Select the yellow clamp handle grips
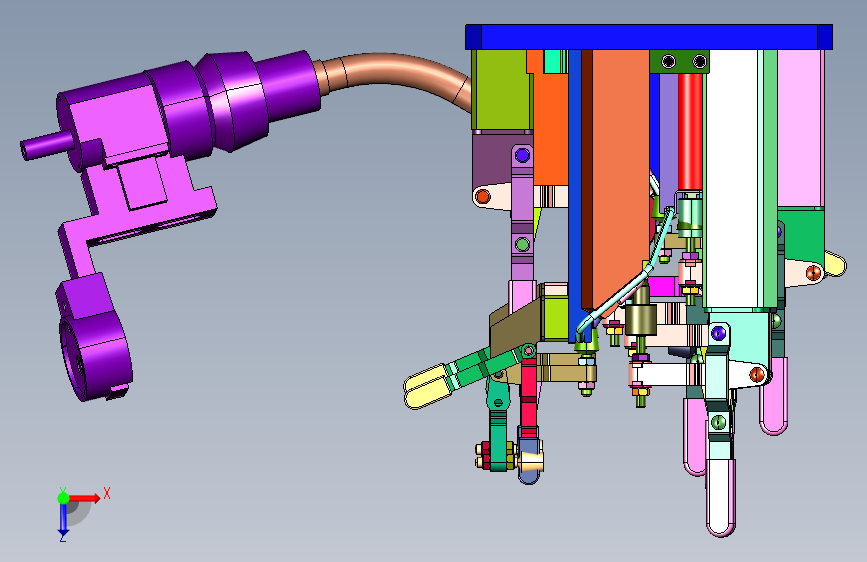Screen dimensions: 867x562 click(x=426, y=386)
